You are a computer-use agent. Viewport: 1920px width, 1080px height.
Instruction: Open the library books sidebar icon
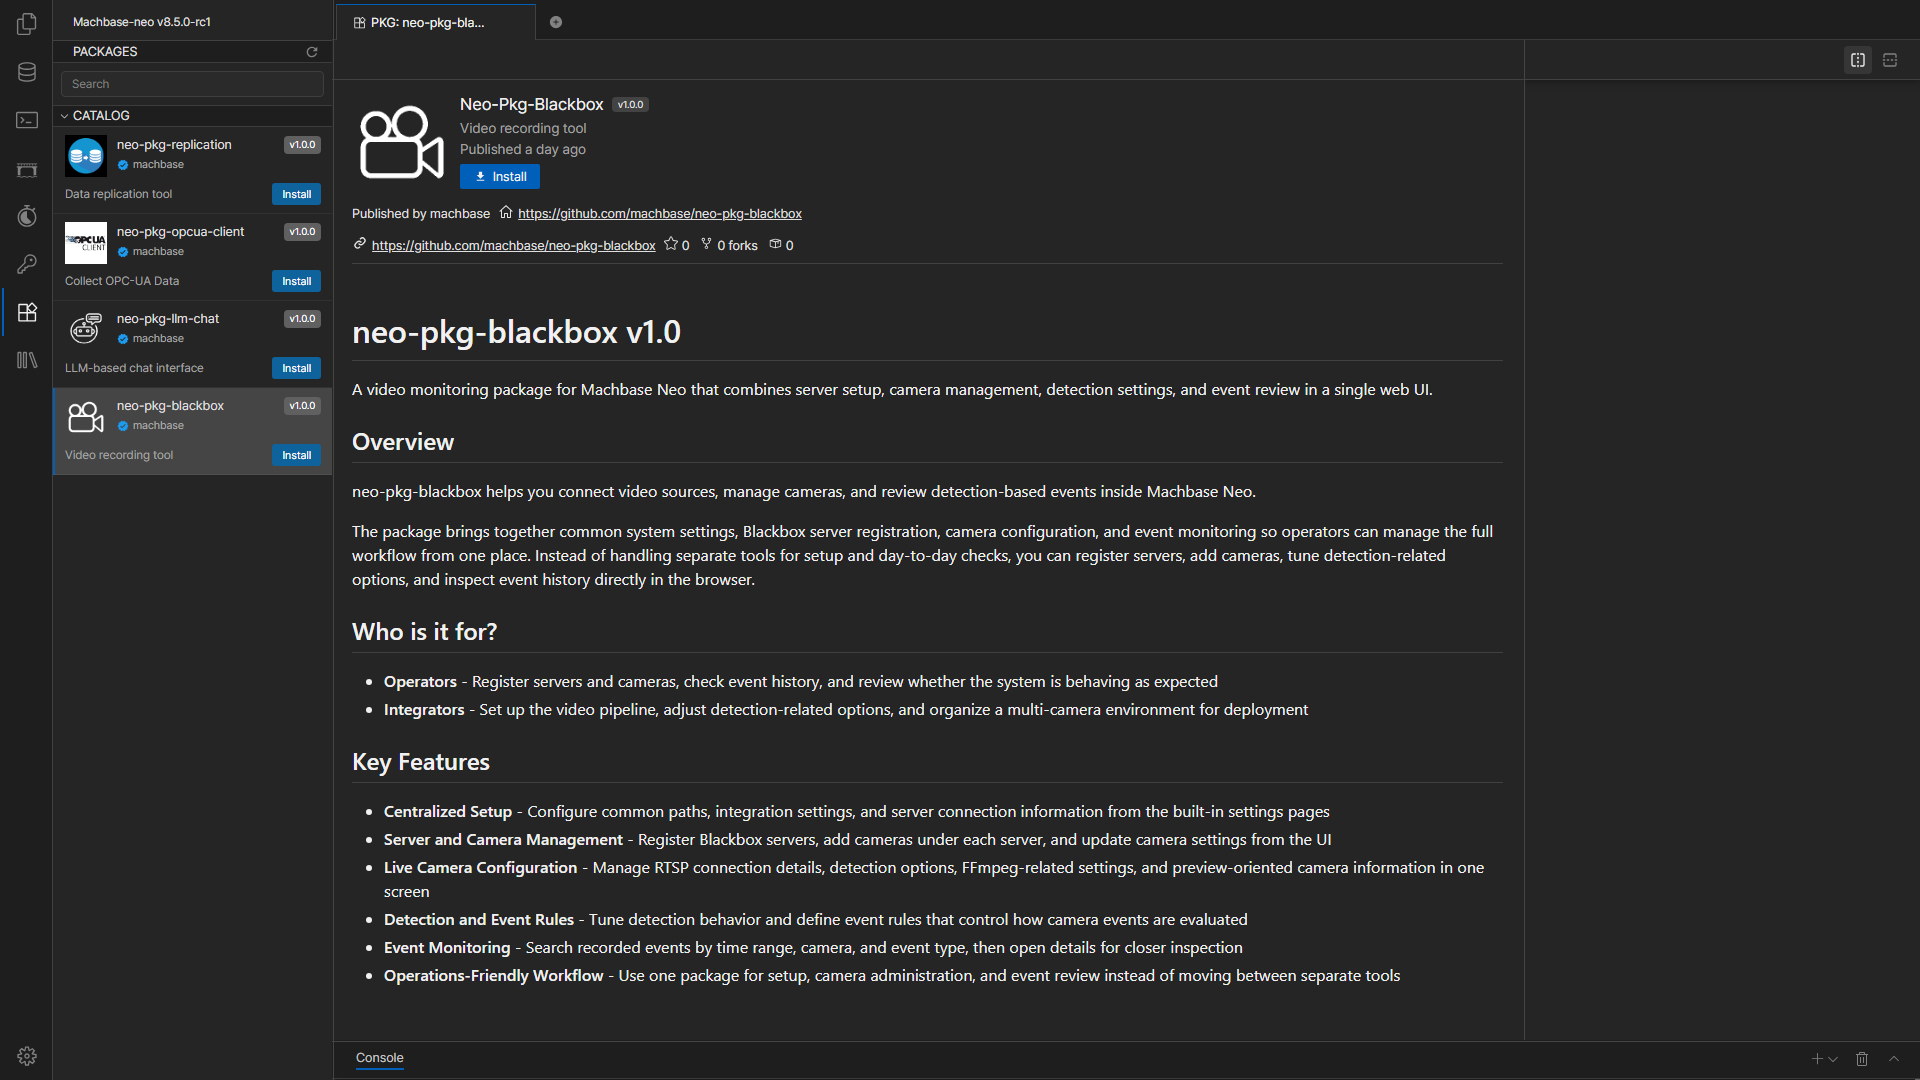pos(27,360)
